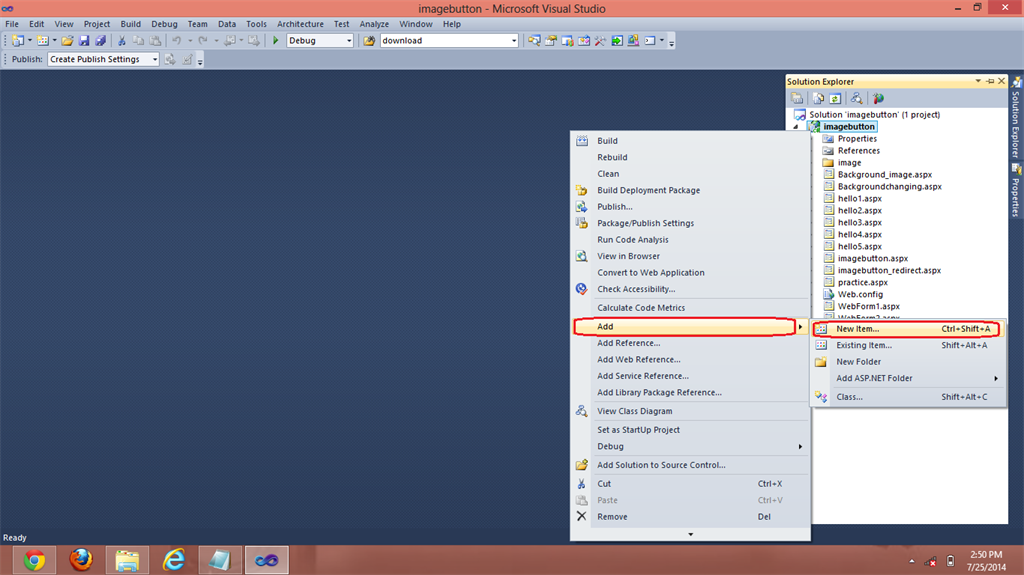Click the Solution Explorer toolbar icon
The image size is (1024, 575).
(x=534, y=41)
